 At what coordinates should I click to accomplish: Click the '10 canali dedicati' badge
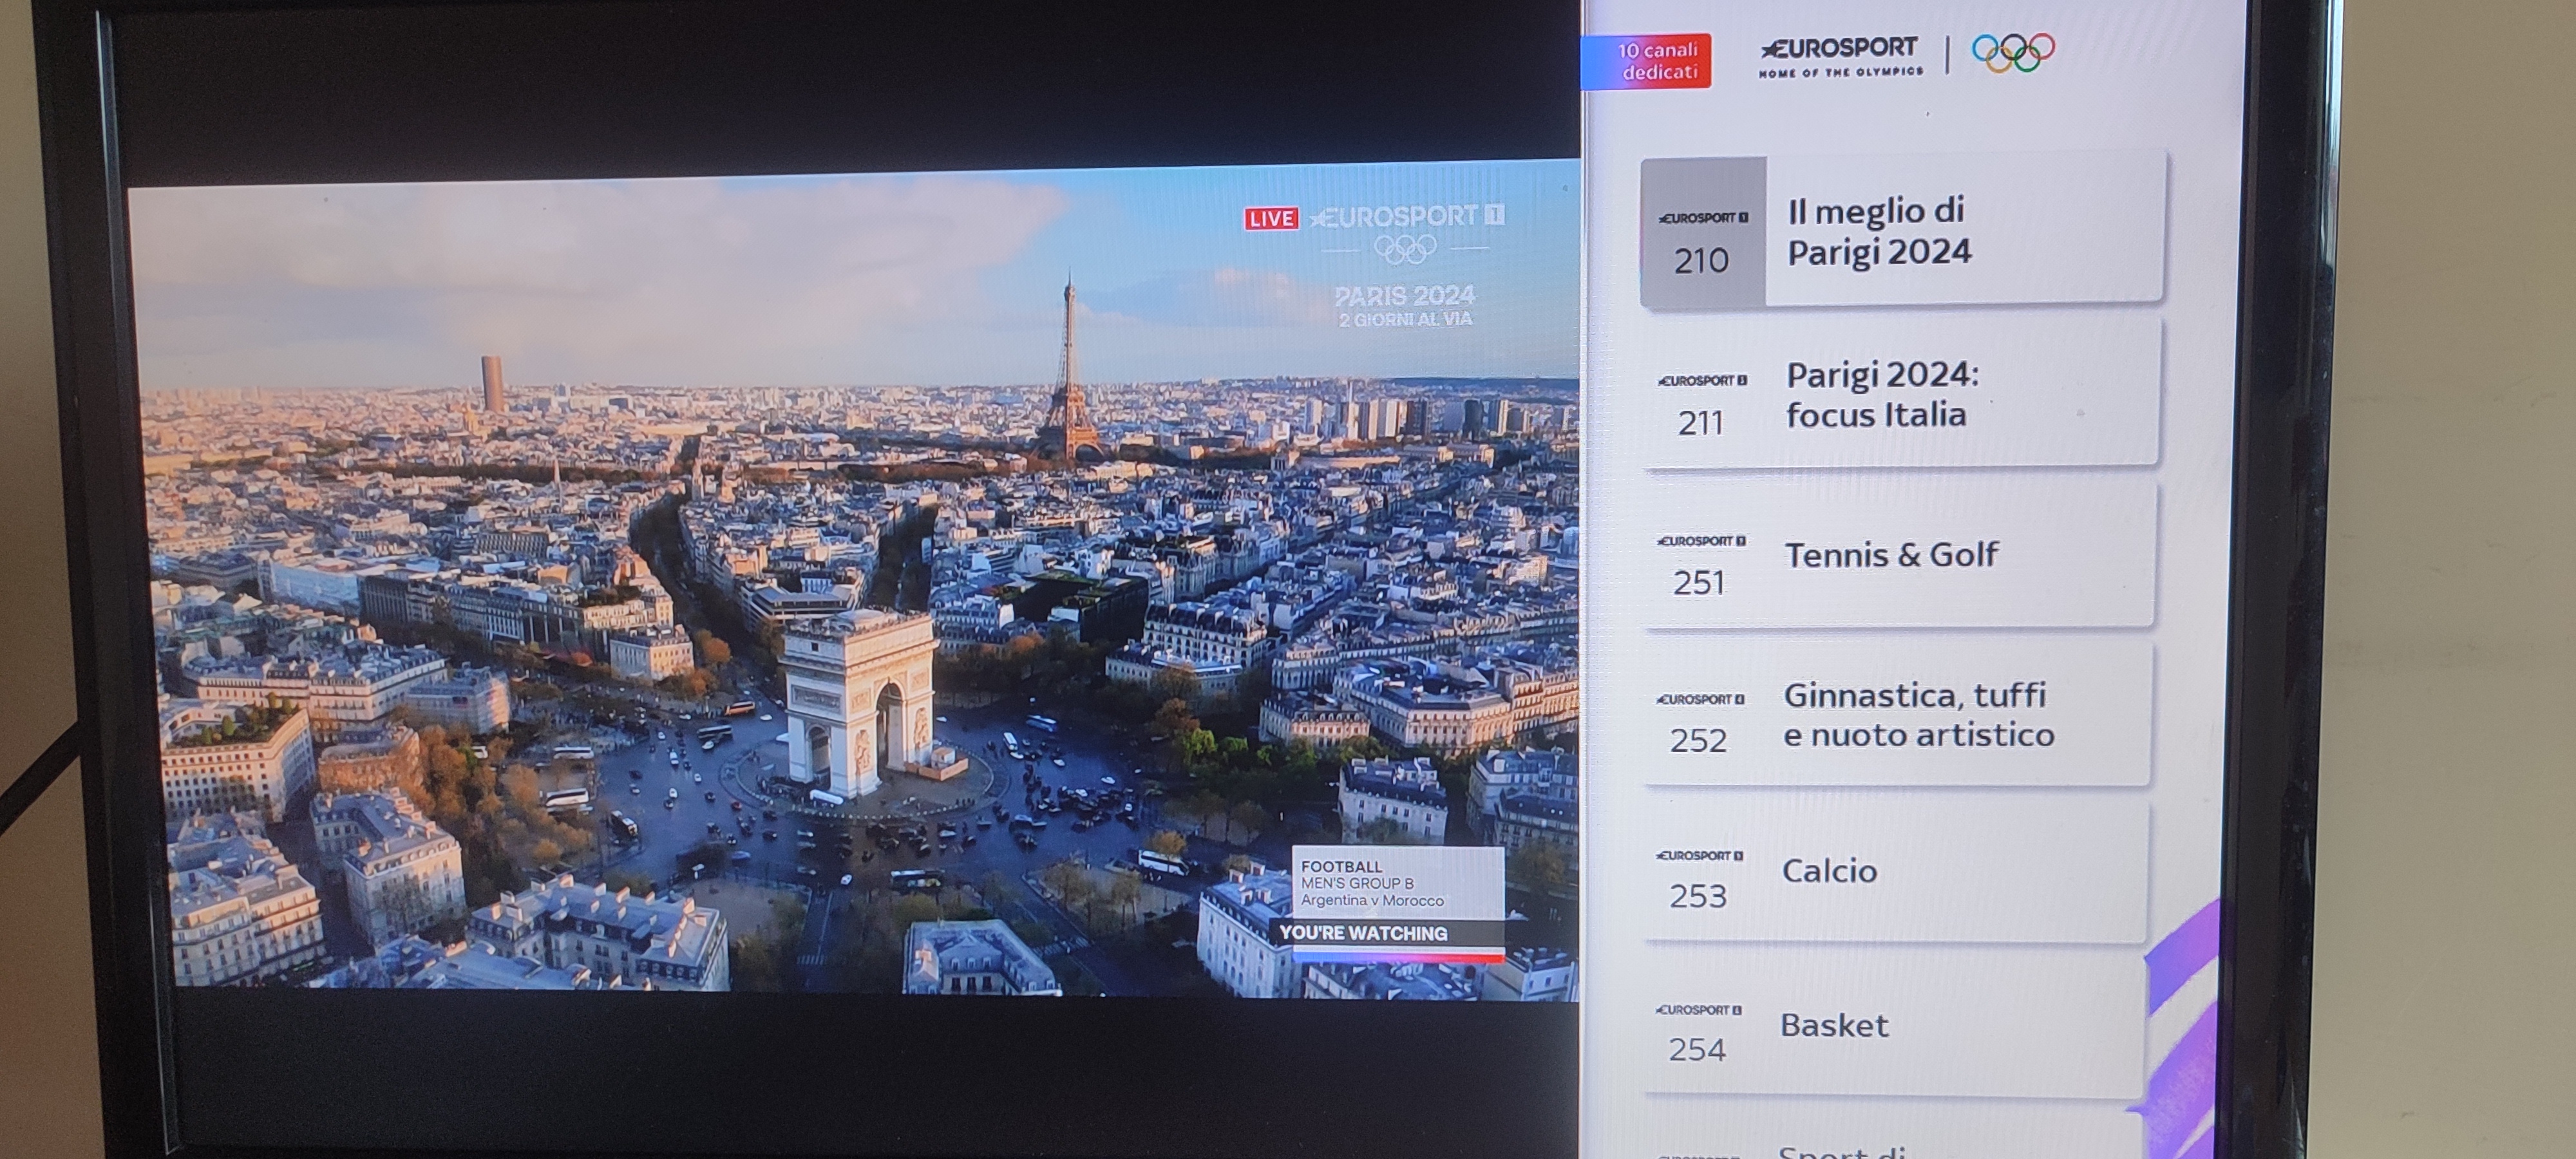click(x=1647, y=61)
